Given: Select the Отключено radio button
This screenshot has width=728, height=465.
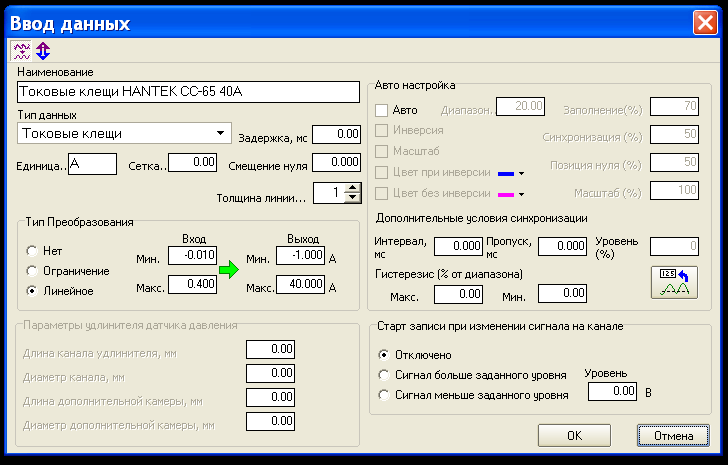Looking at the screenshot, I should pos(384,355).
